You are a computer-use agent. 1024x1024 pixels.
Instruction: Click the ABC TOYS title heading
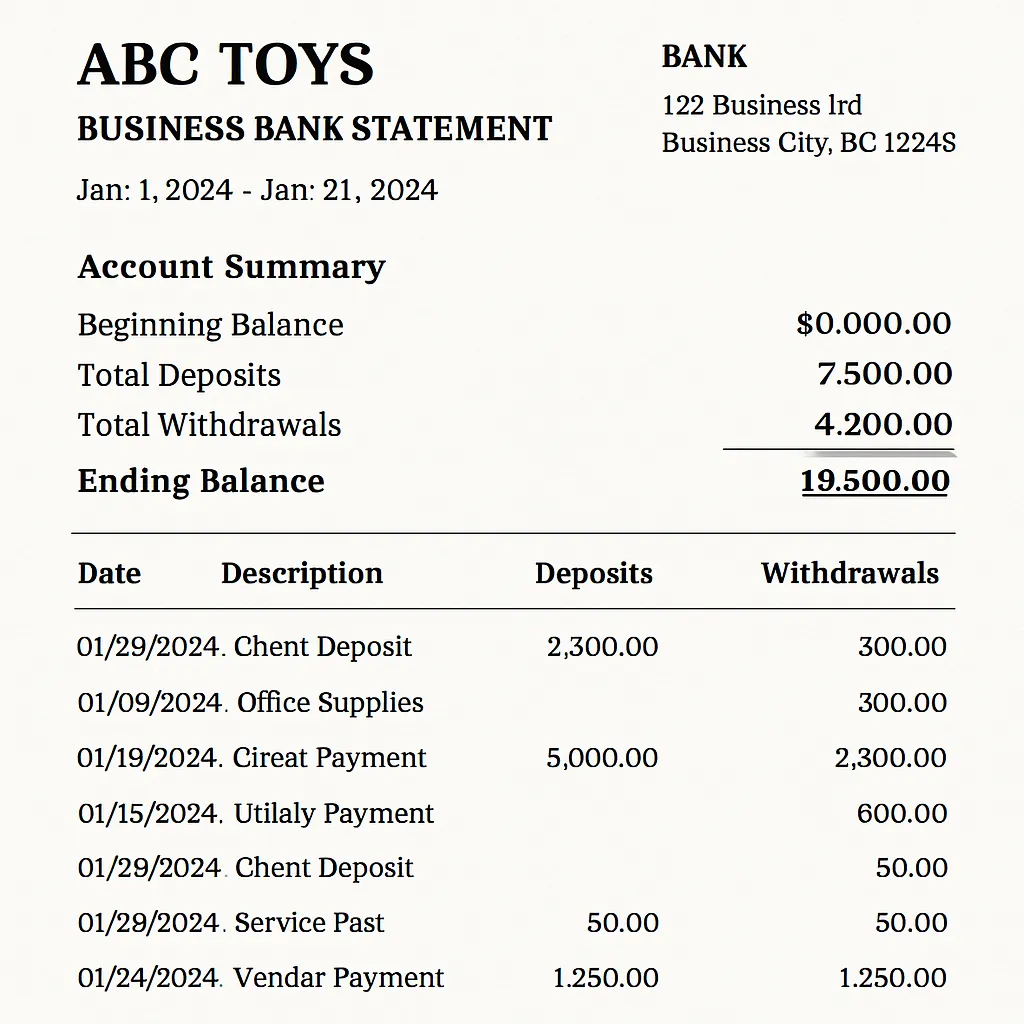click(x=225, y=64)
